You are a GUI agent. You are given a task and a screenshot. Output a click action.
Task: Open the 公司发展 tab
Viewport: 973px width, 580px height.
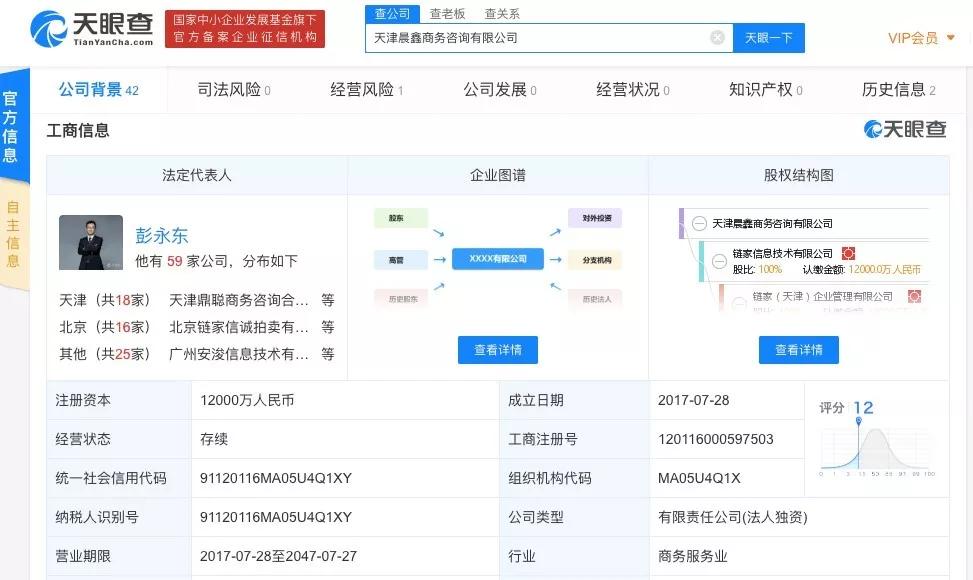tap(500, 90)
